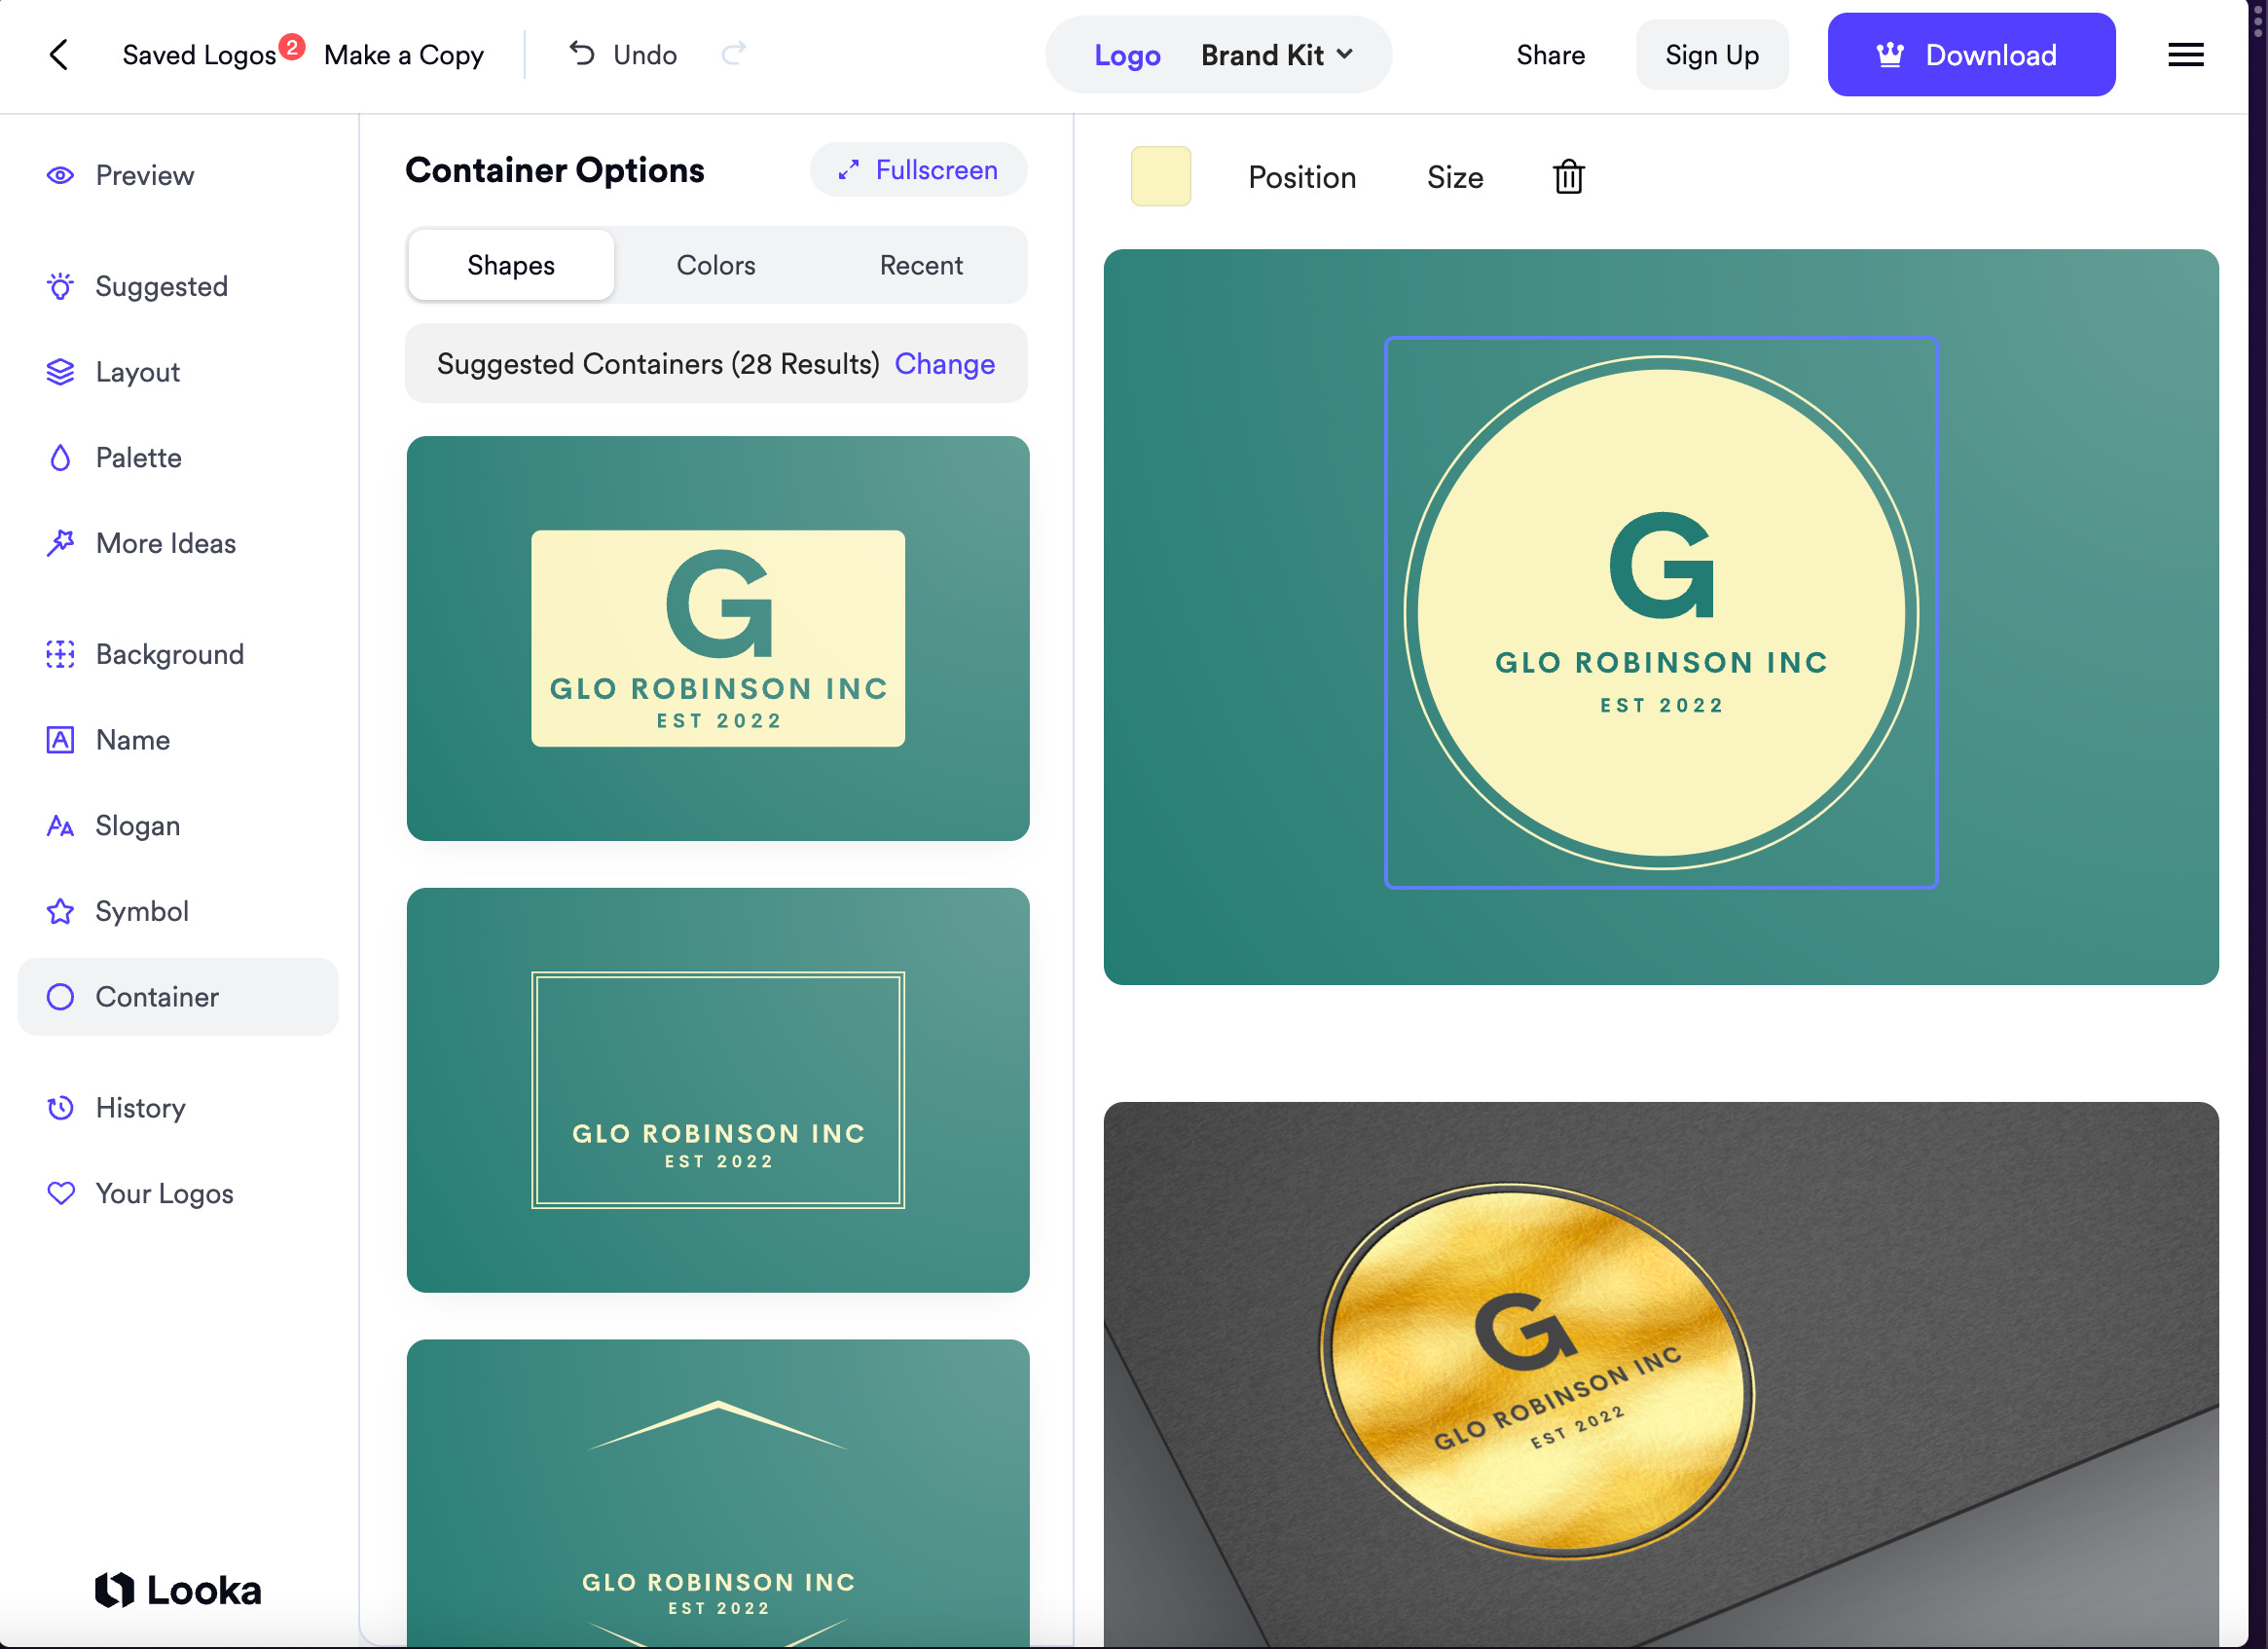The image size is (2268, 1649).
Task: Switch to the Colors tab
Action: 715,265
